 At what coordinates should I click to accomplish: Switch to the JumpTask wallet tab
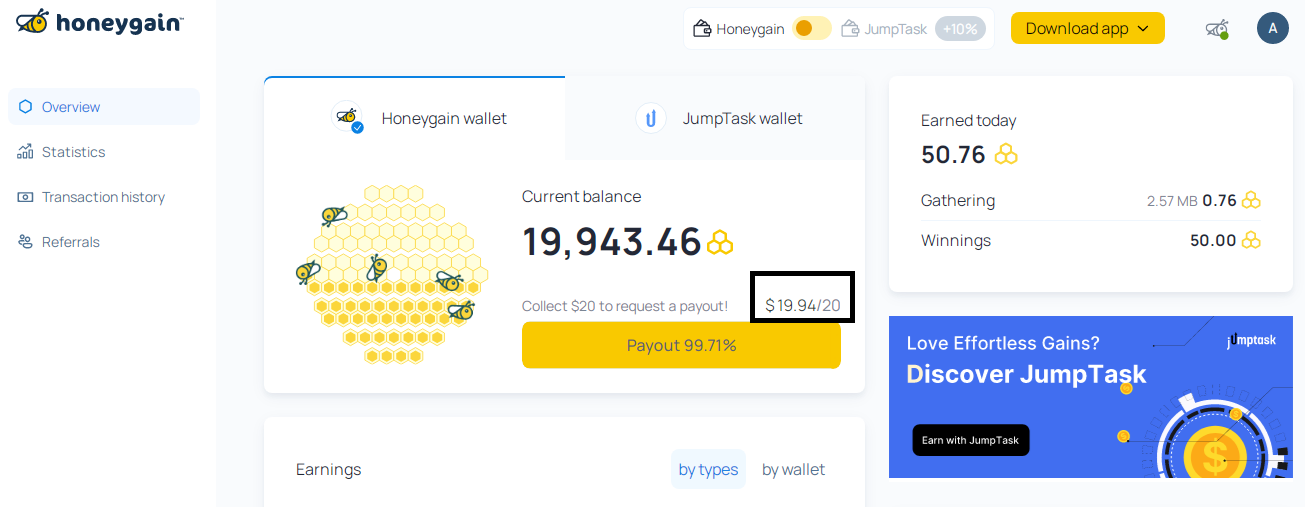pos(715,118)
